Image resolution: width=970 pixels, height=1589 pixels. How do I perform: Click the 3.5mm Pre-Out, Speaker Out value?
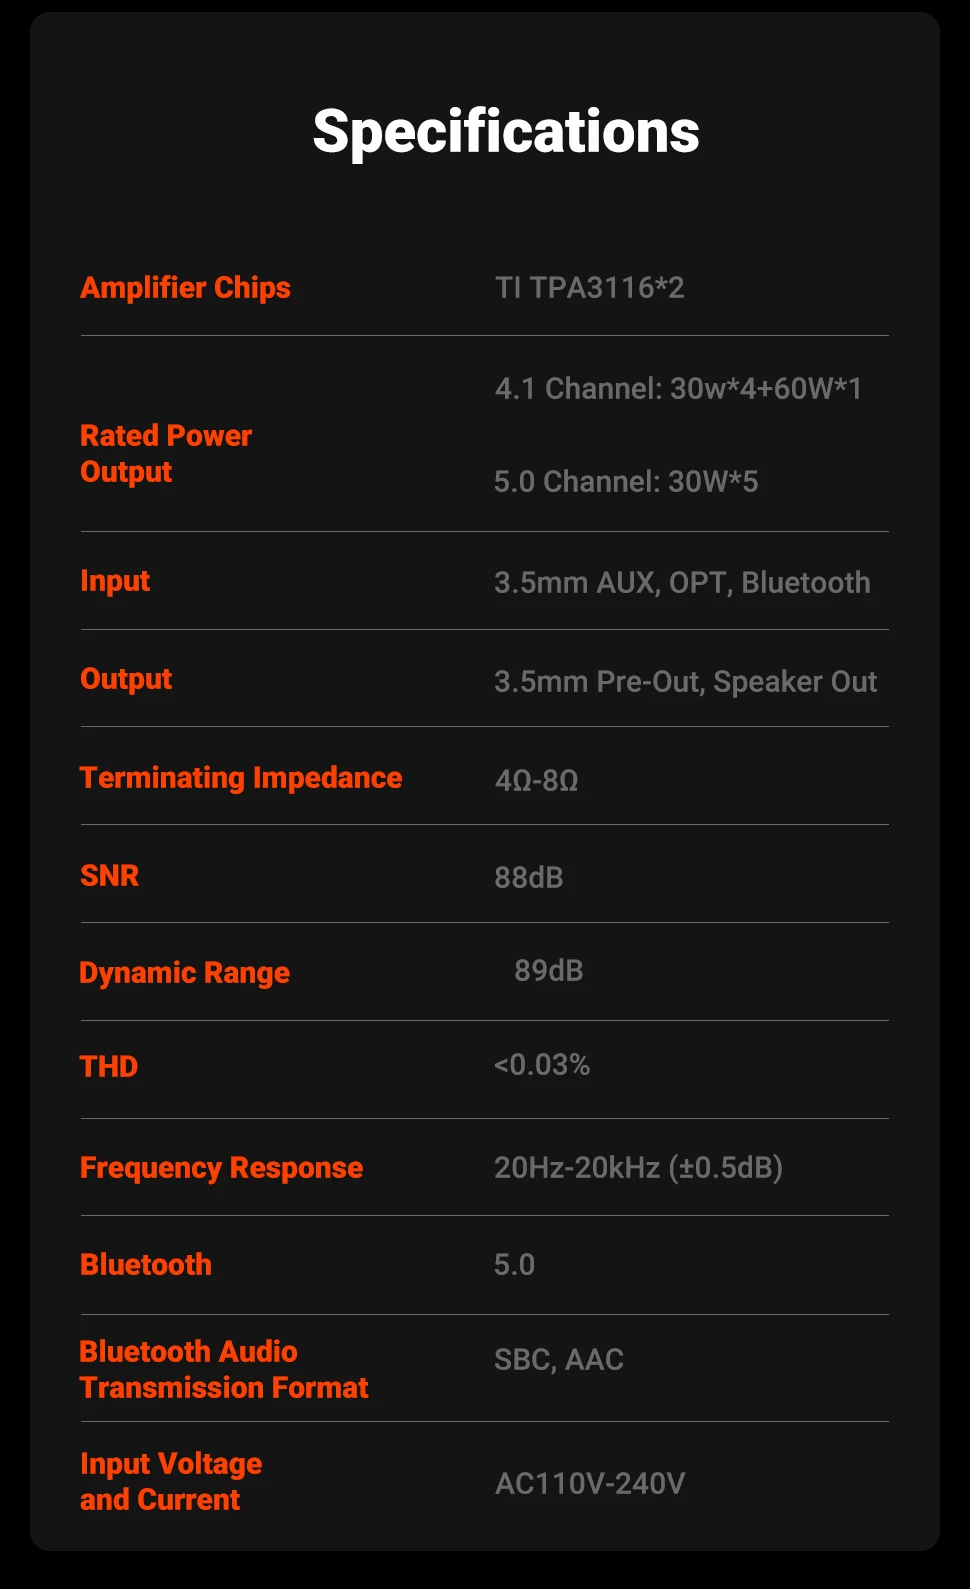pos(685,682)
